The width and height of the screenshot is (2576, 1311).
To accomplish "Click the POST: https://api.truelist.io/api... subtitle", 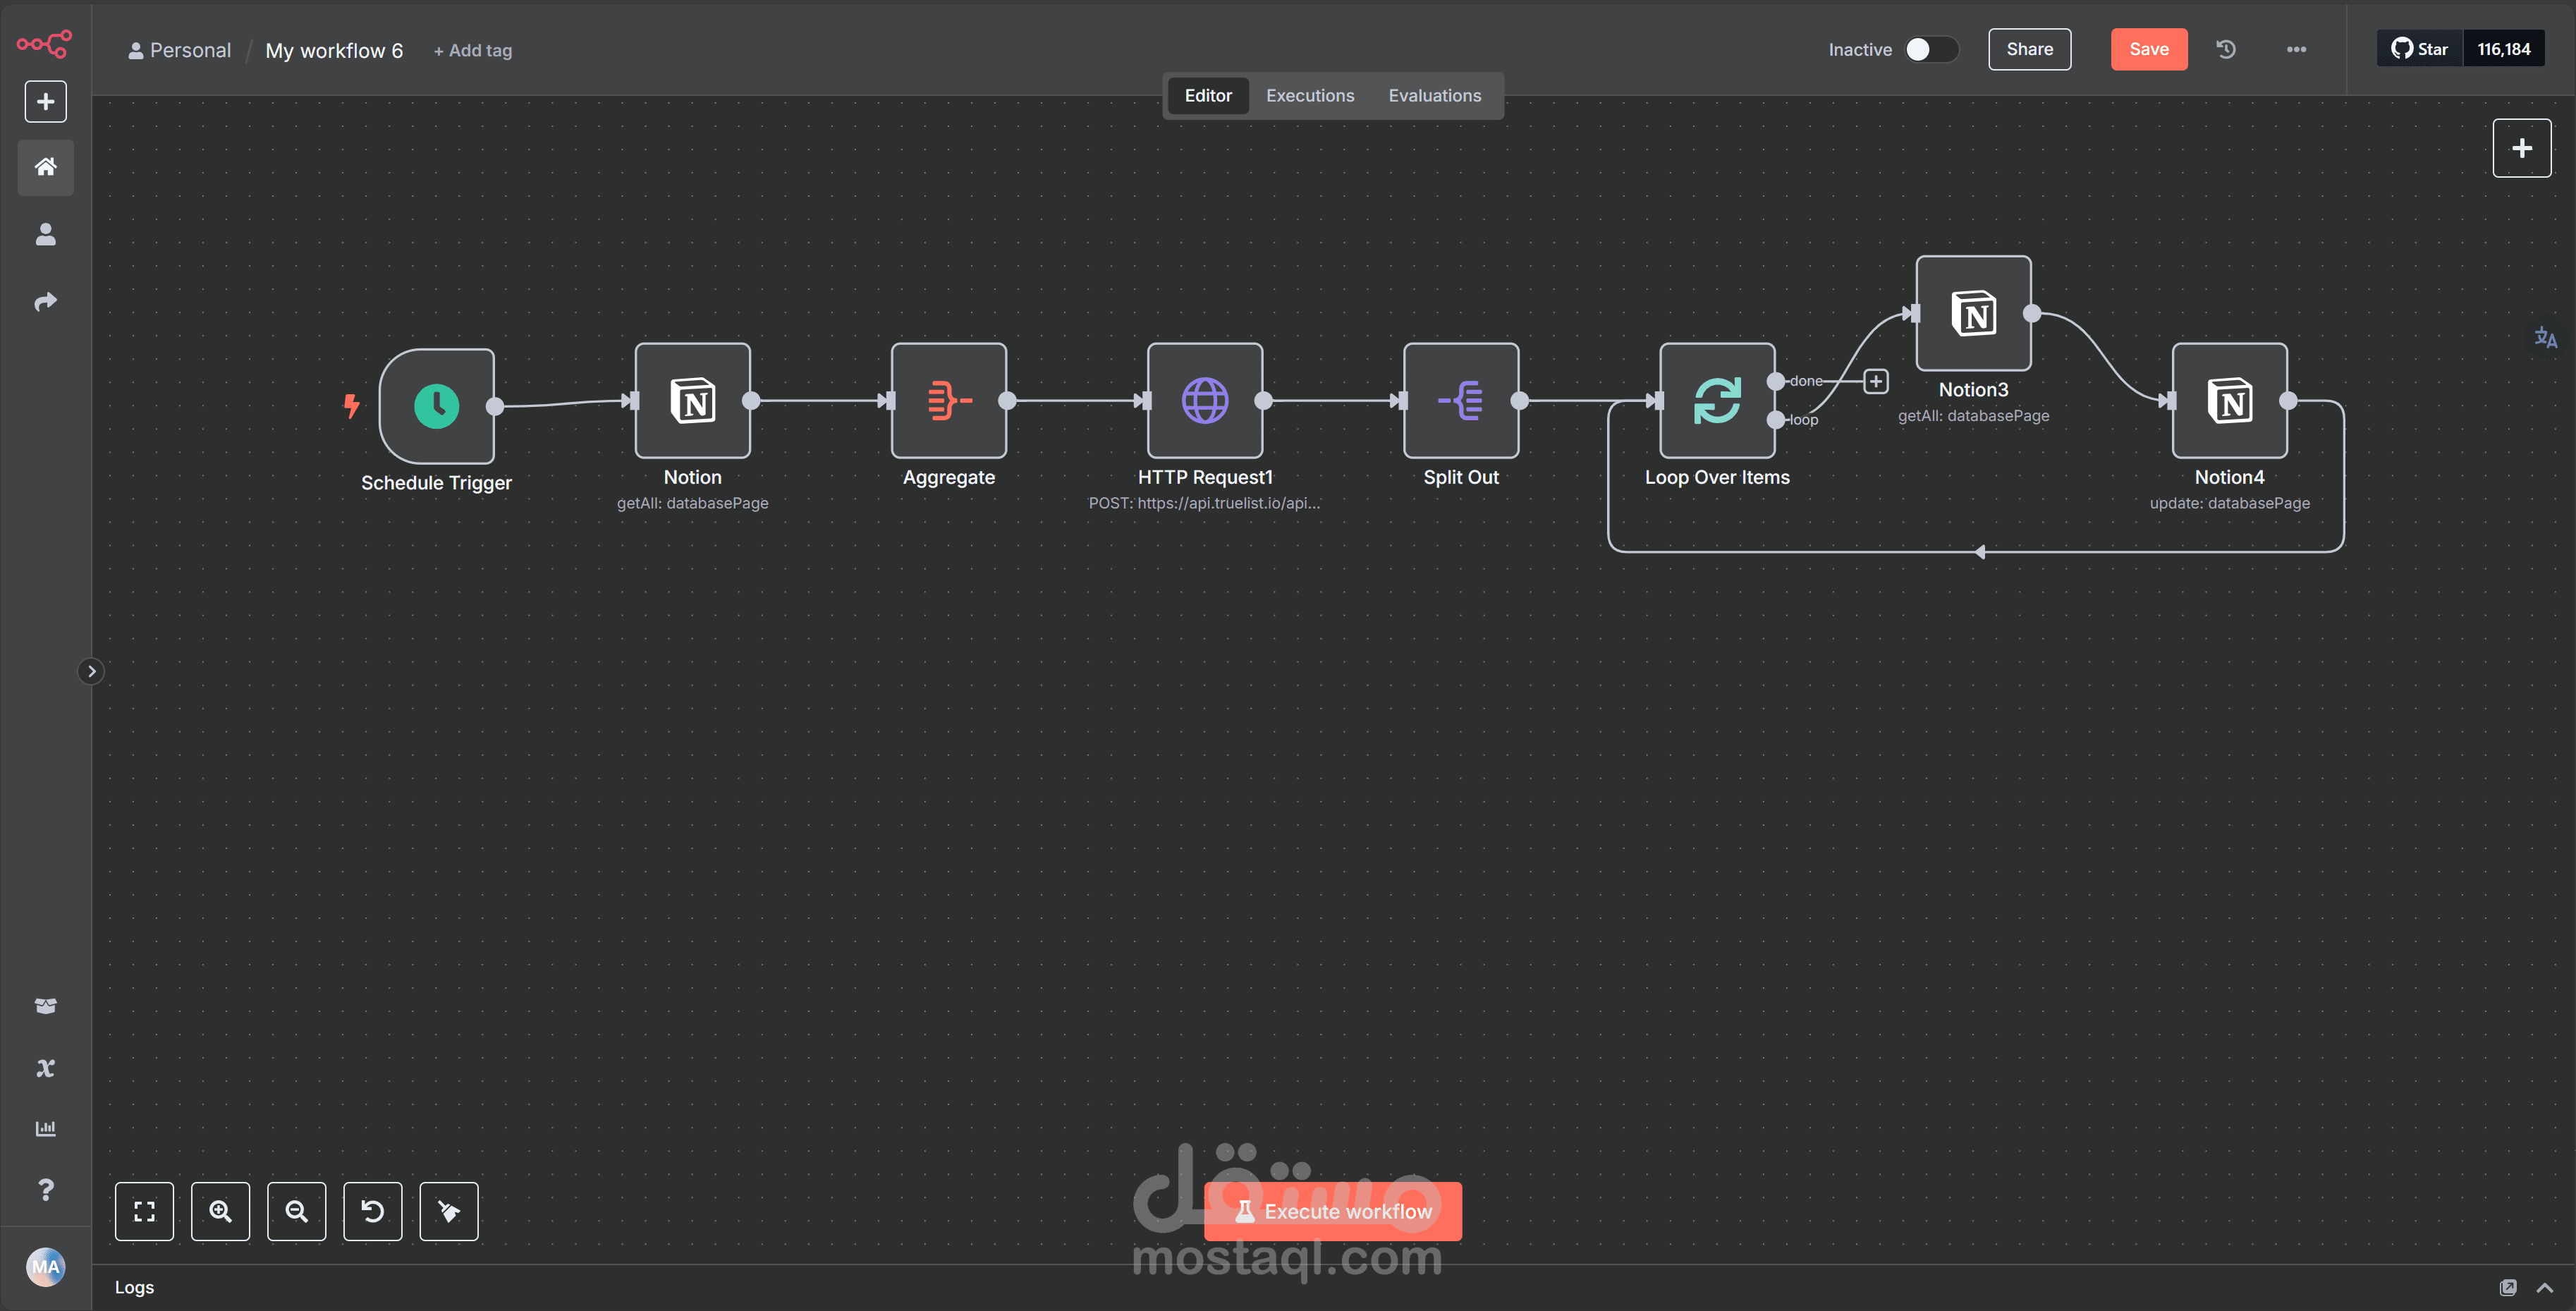I will pos(1204,503).
